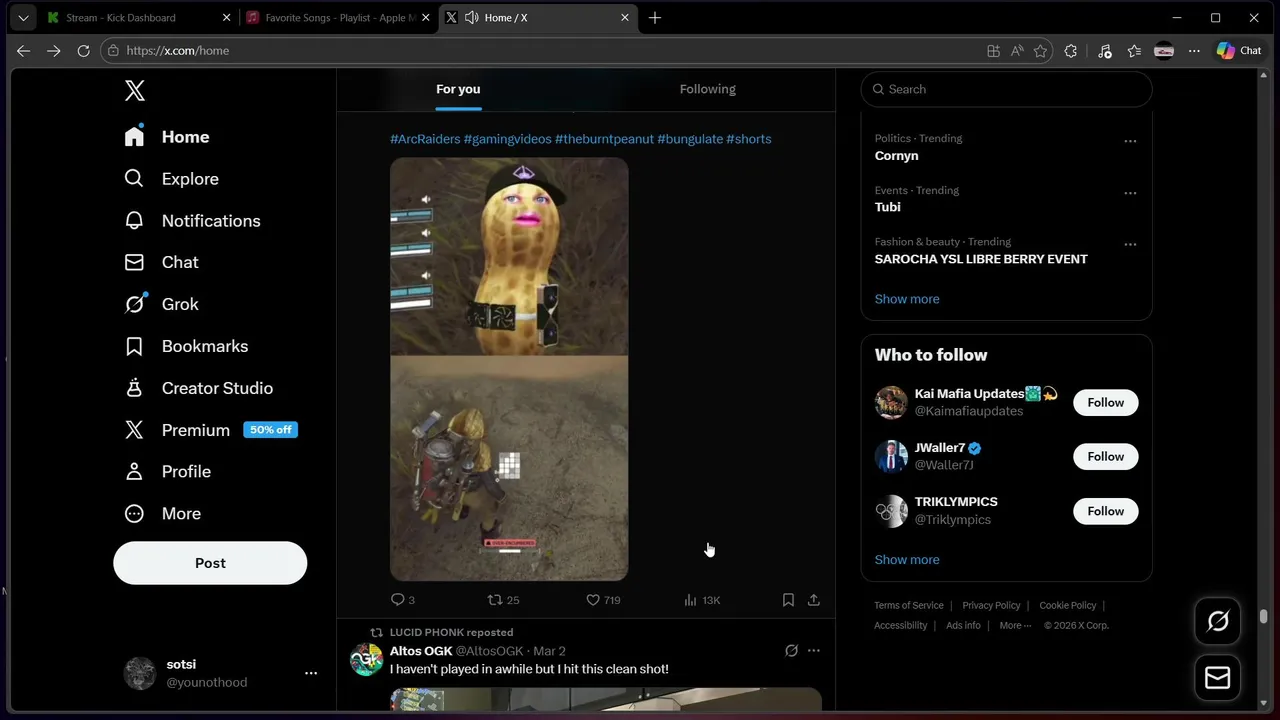This screenshot has width=1280, height=720.
Task: Open browser Settings and more menu
Action: point(1194,51)
